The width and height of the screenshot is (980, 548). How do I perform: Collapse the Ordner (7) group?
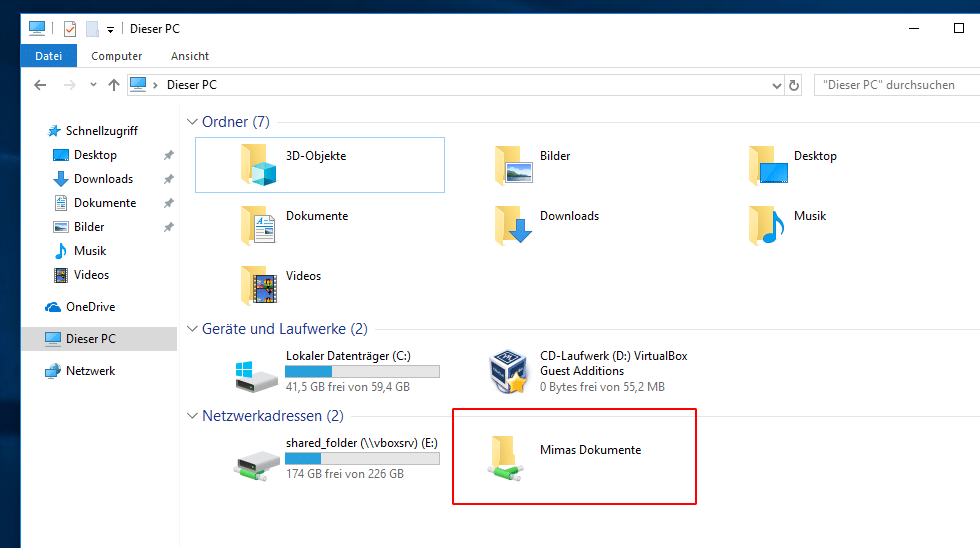point(192,122)
